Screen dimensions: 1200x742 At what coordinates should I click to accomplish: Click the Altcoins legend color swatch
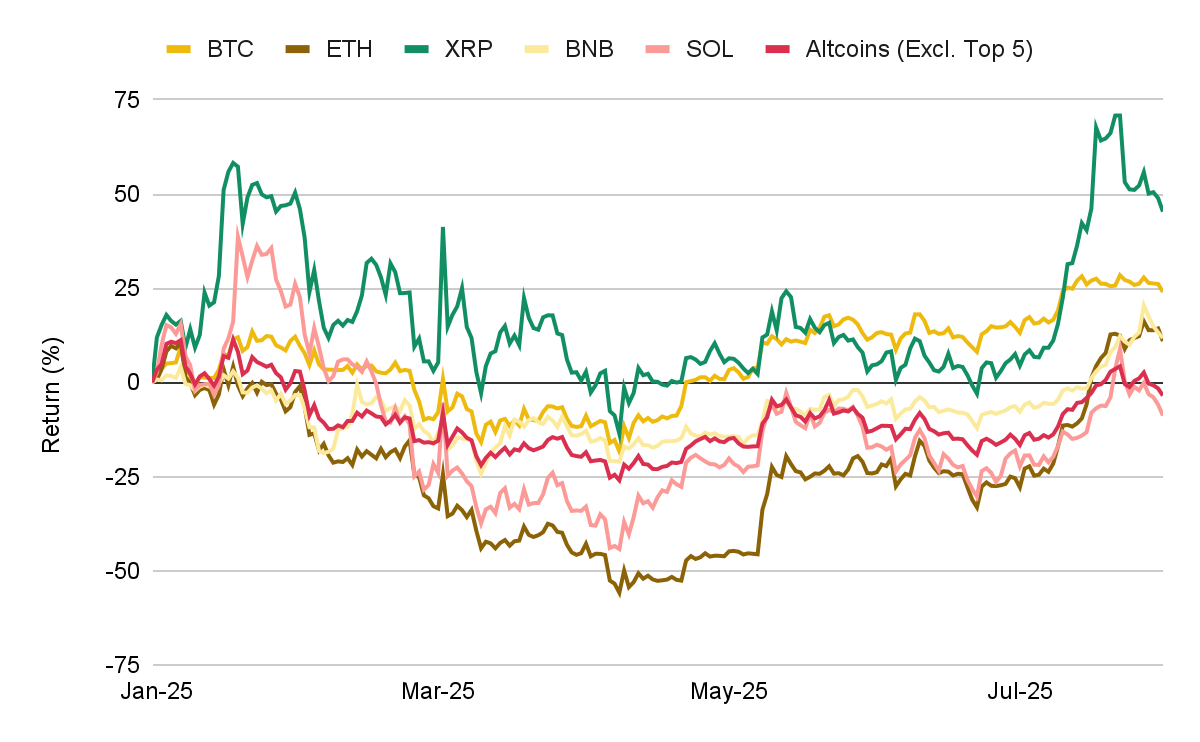779,49
